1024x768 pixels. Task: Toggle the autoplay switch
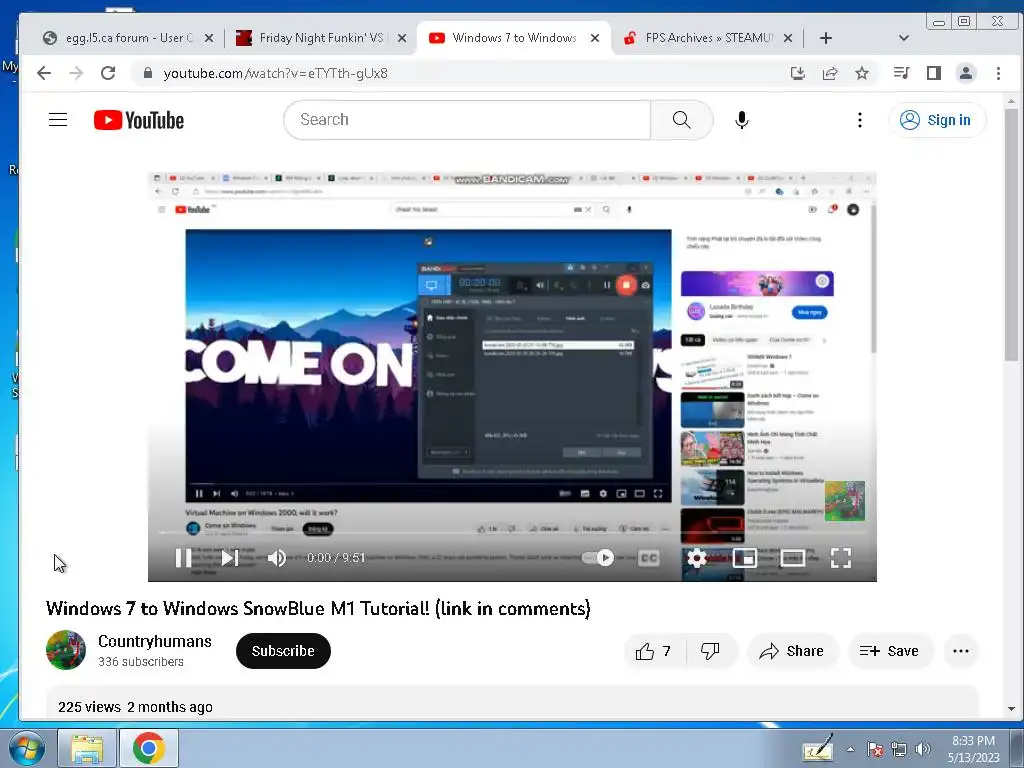click(598, 558)
